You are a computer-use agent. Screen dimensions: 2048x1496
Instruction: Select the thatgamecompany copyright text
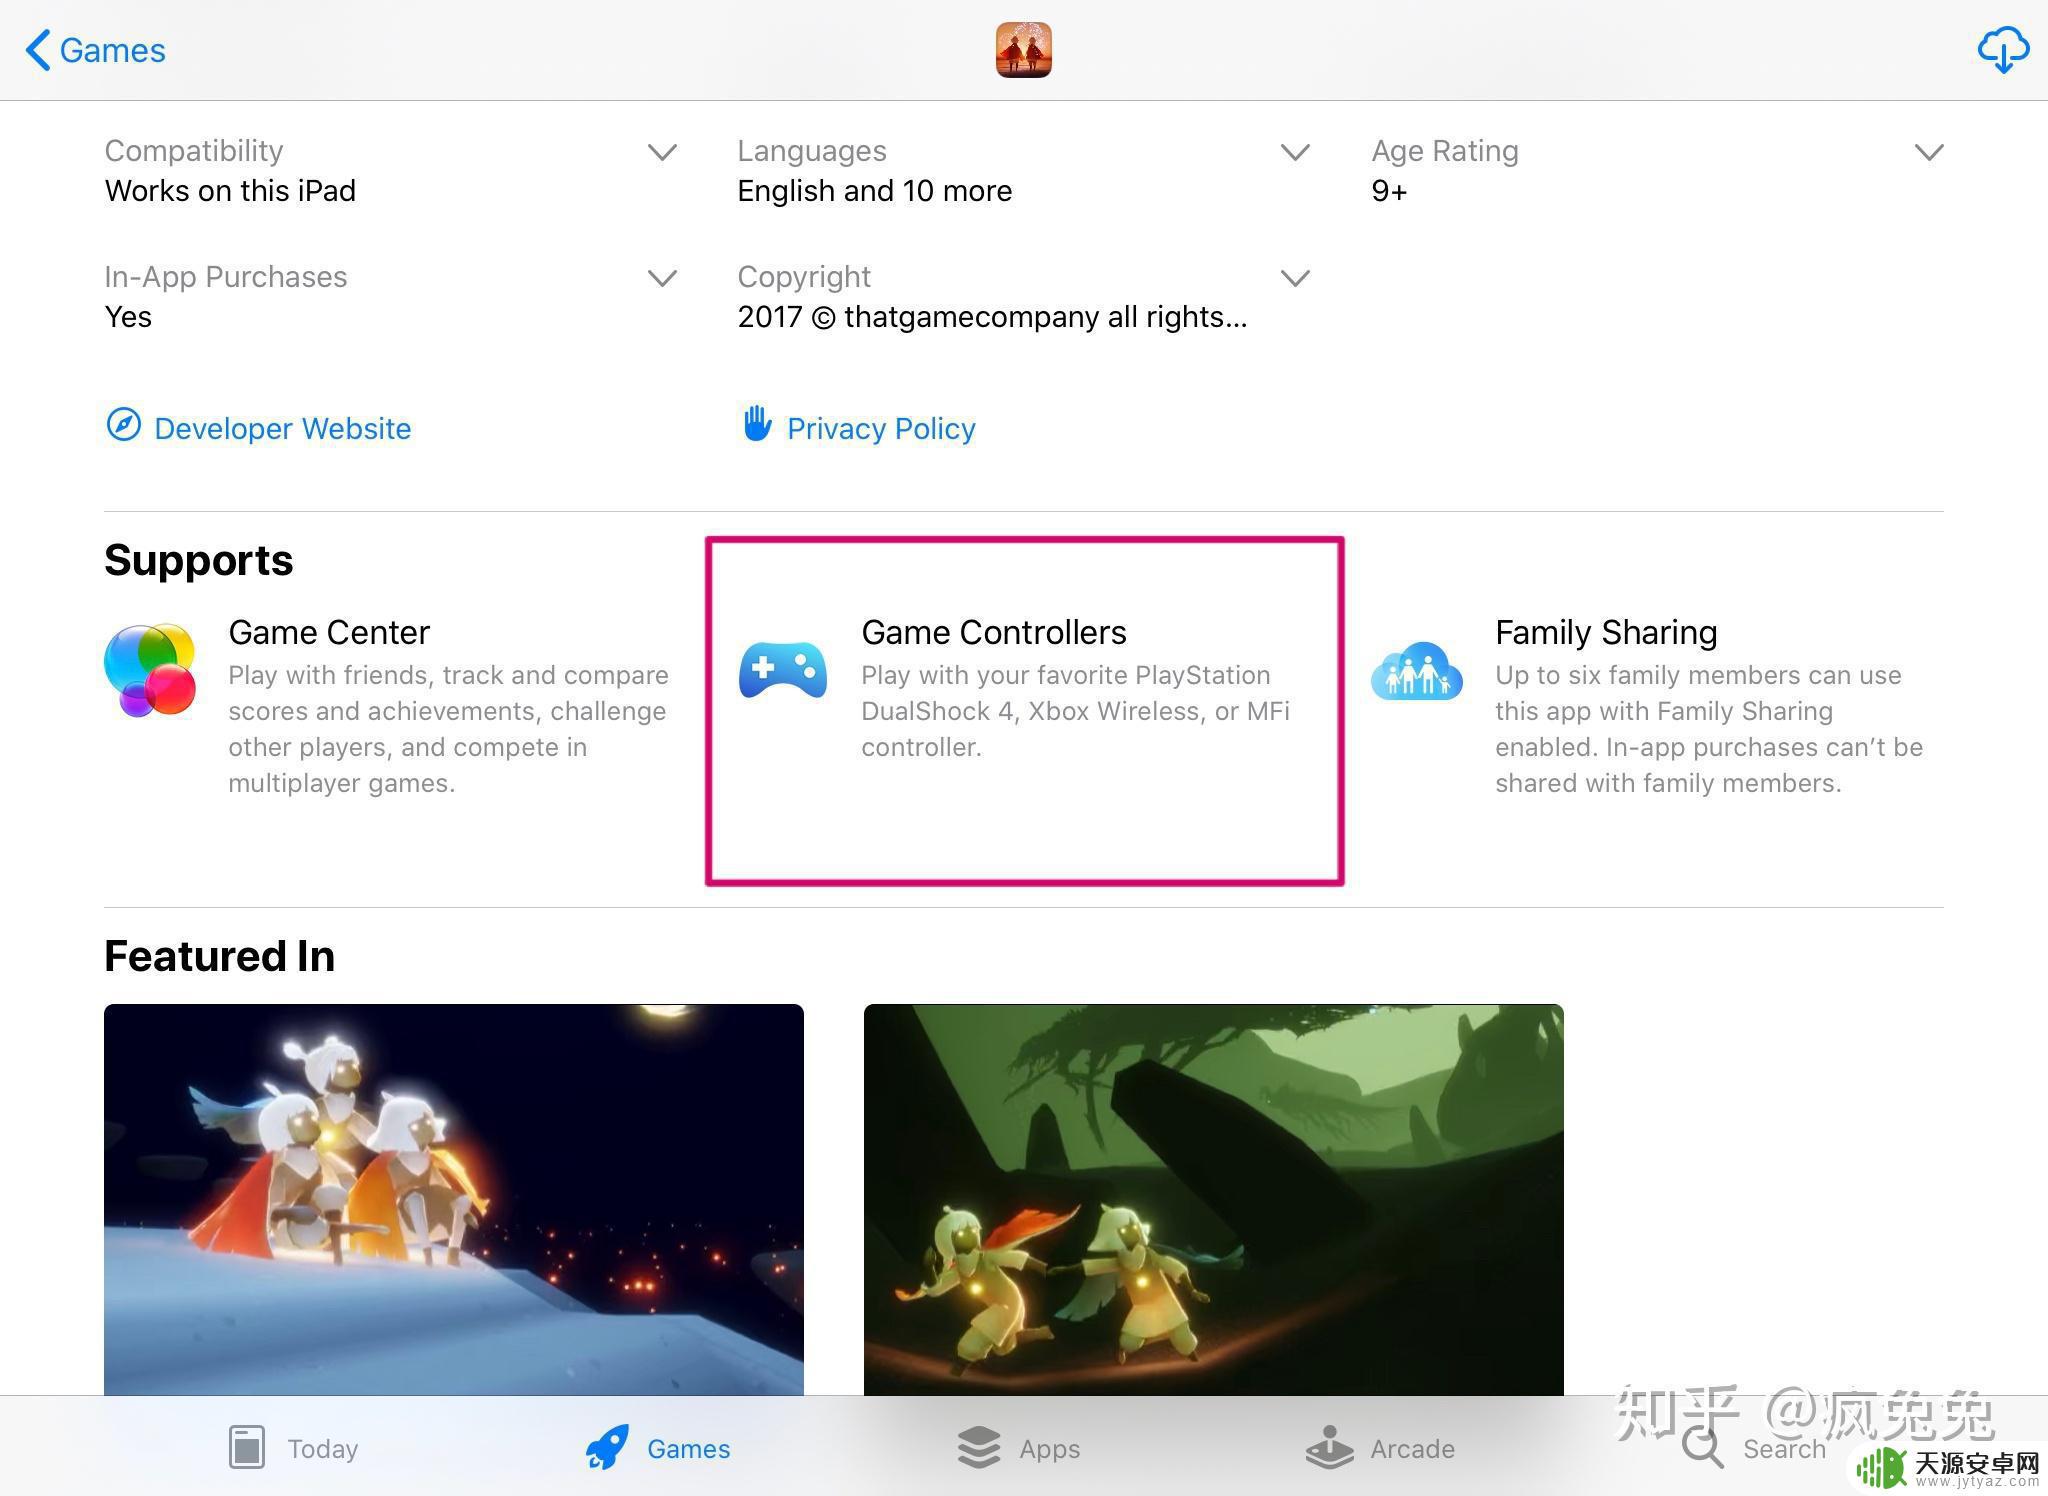pyautogui.click(x=992, y=316)
